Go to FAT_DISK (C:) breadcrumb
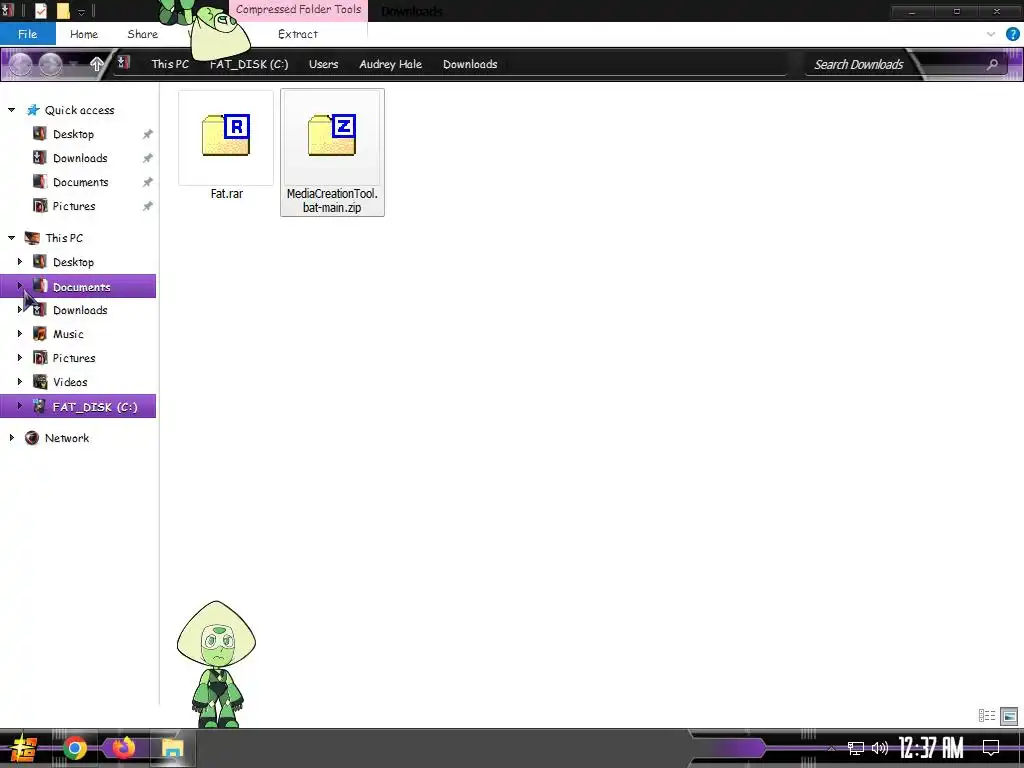 click(249, 64)
